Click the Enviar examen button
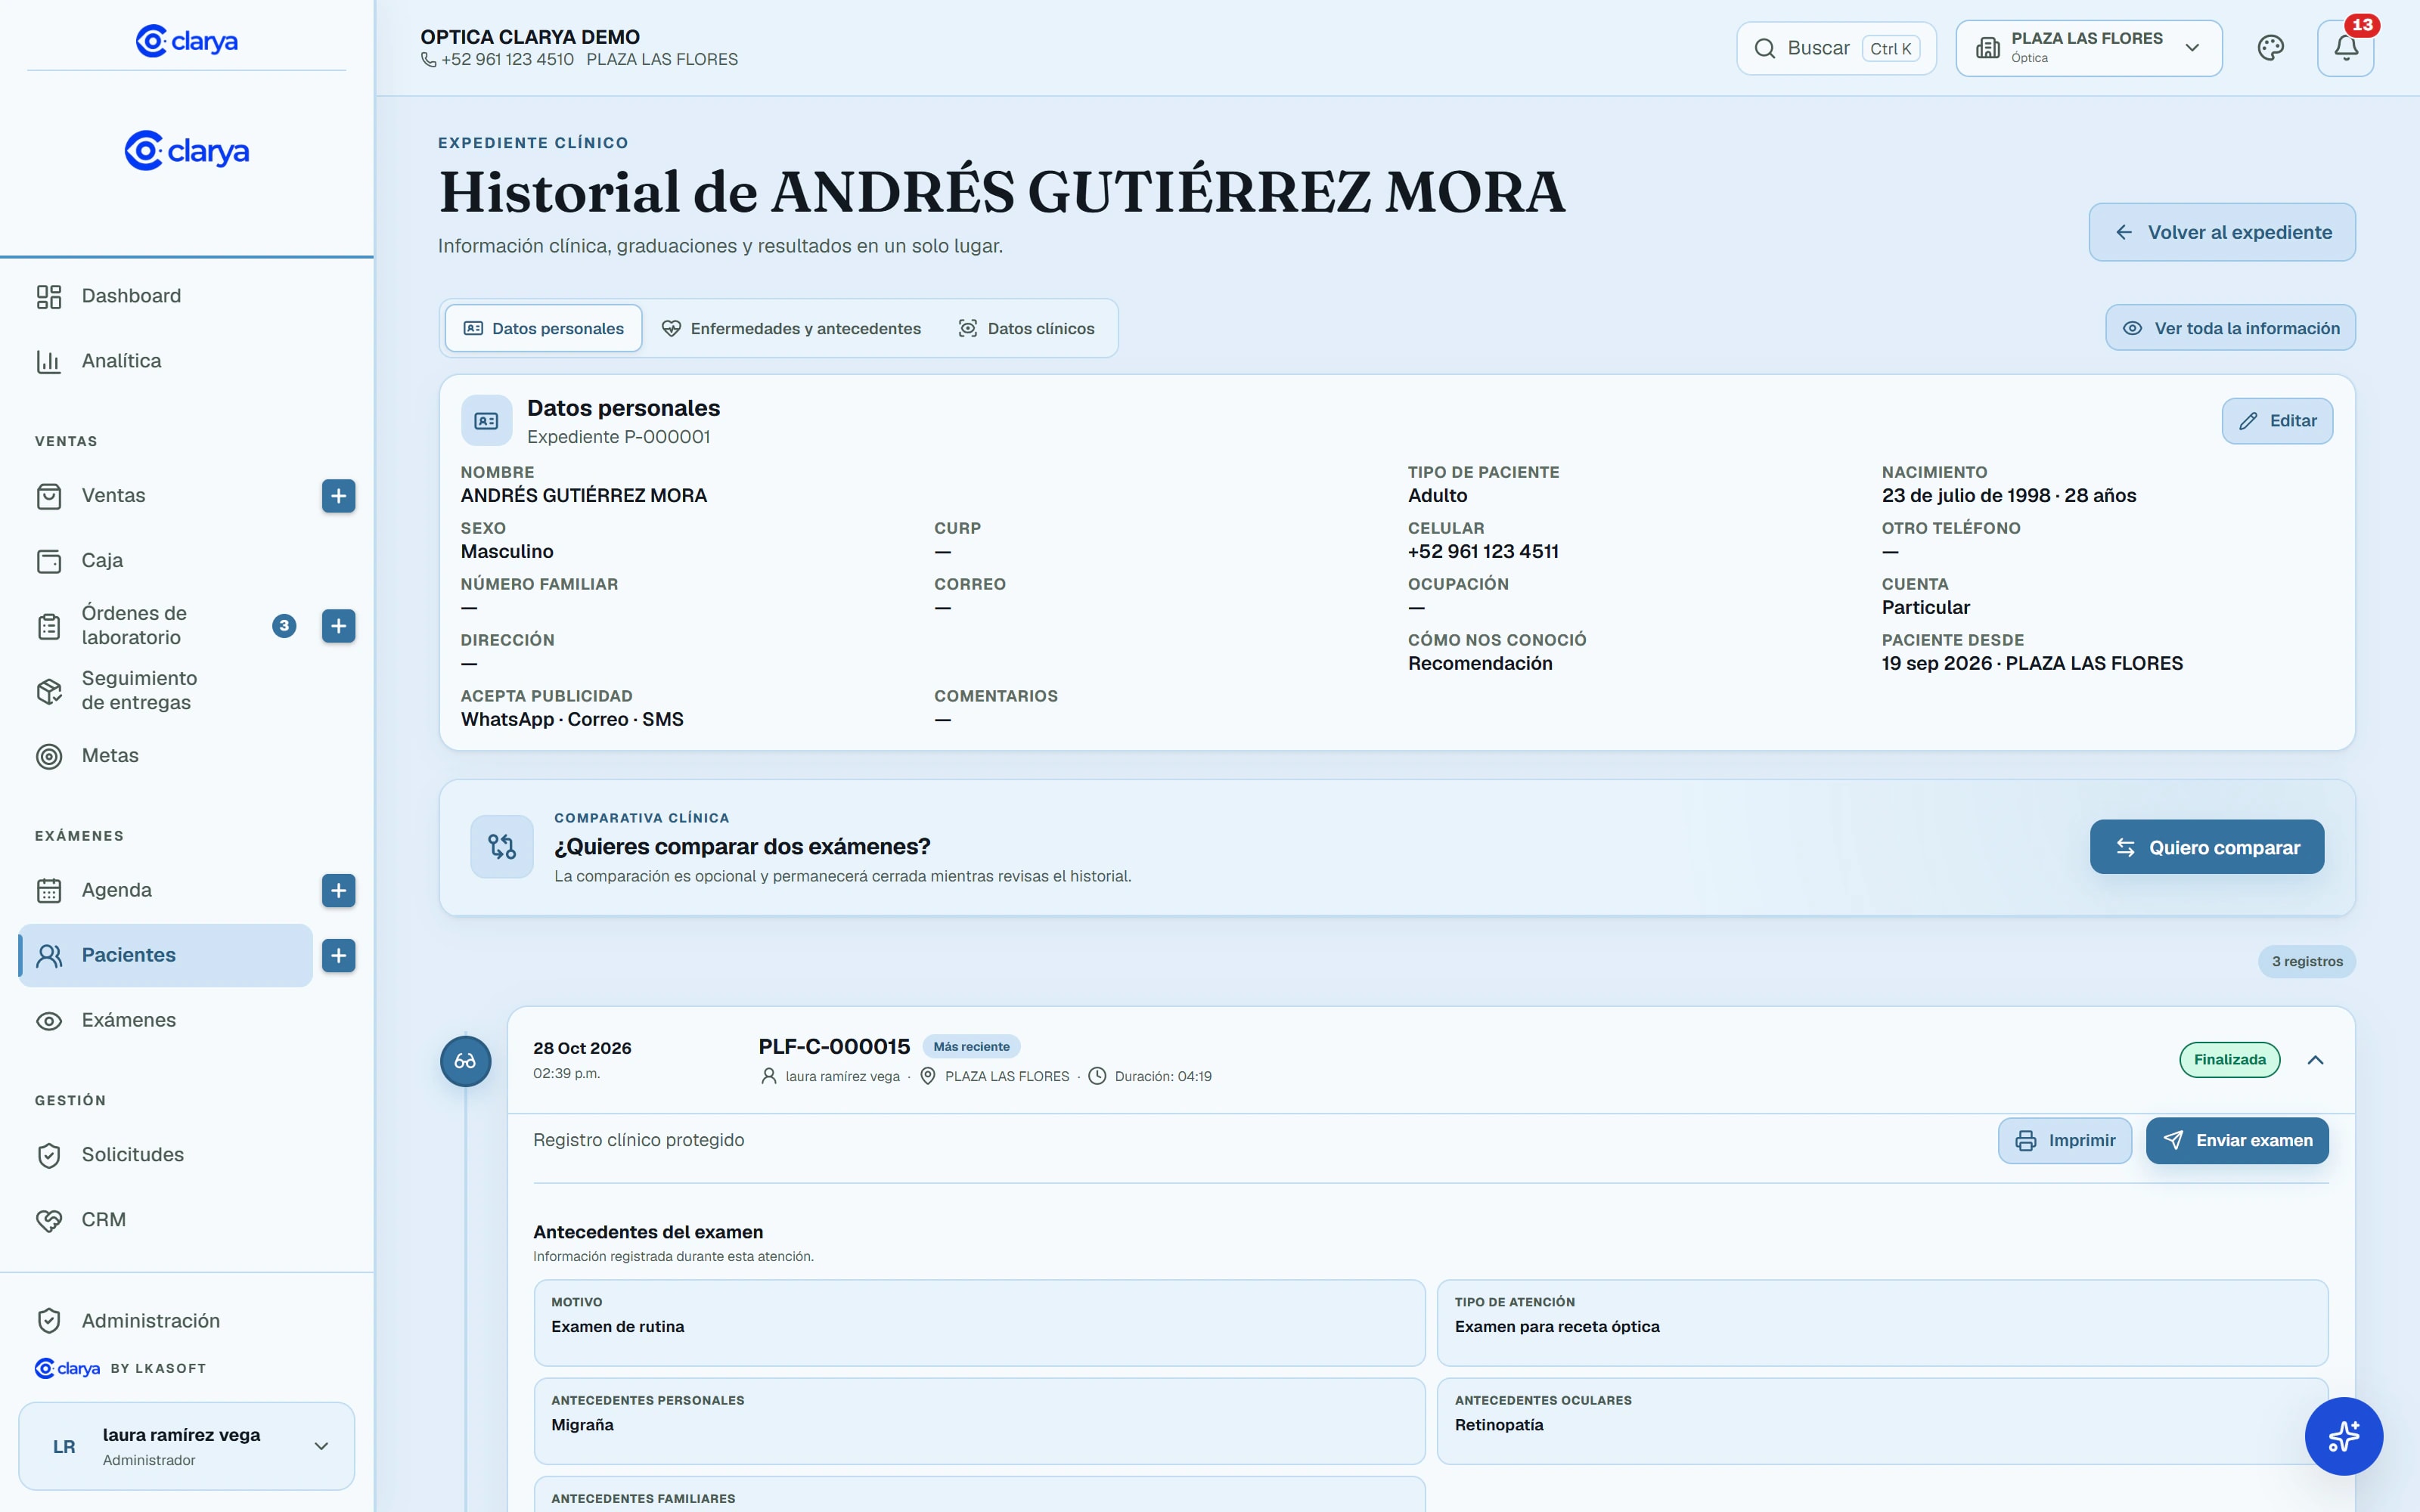Image resolution: width=2420 pixels, height=1512 pixels. (x=2237, y=1141)
